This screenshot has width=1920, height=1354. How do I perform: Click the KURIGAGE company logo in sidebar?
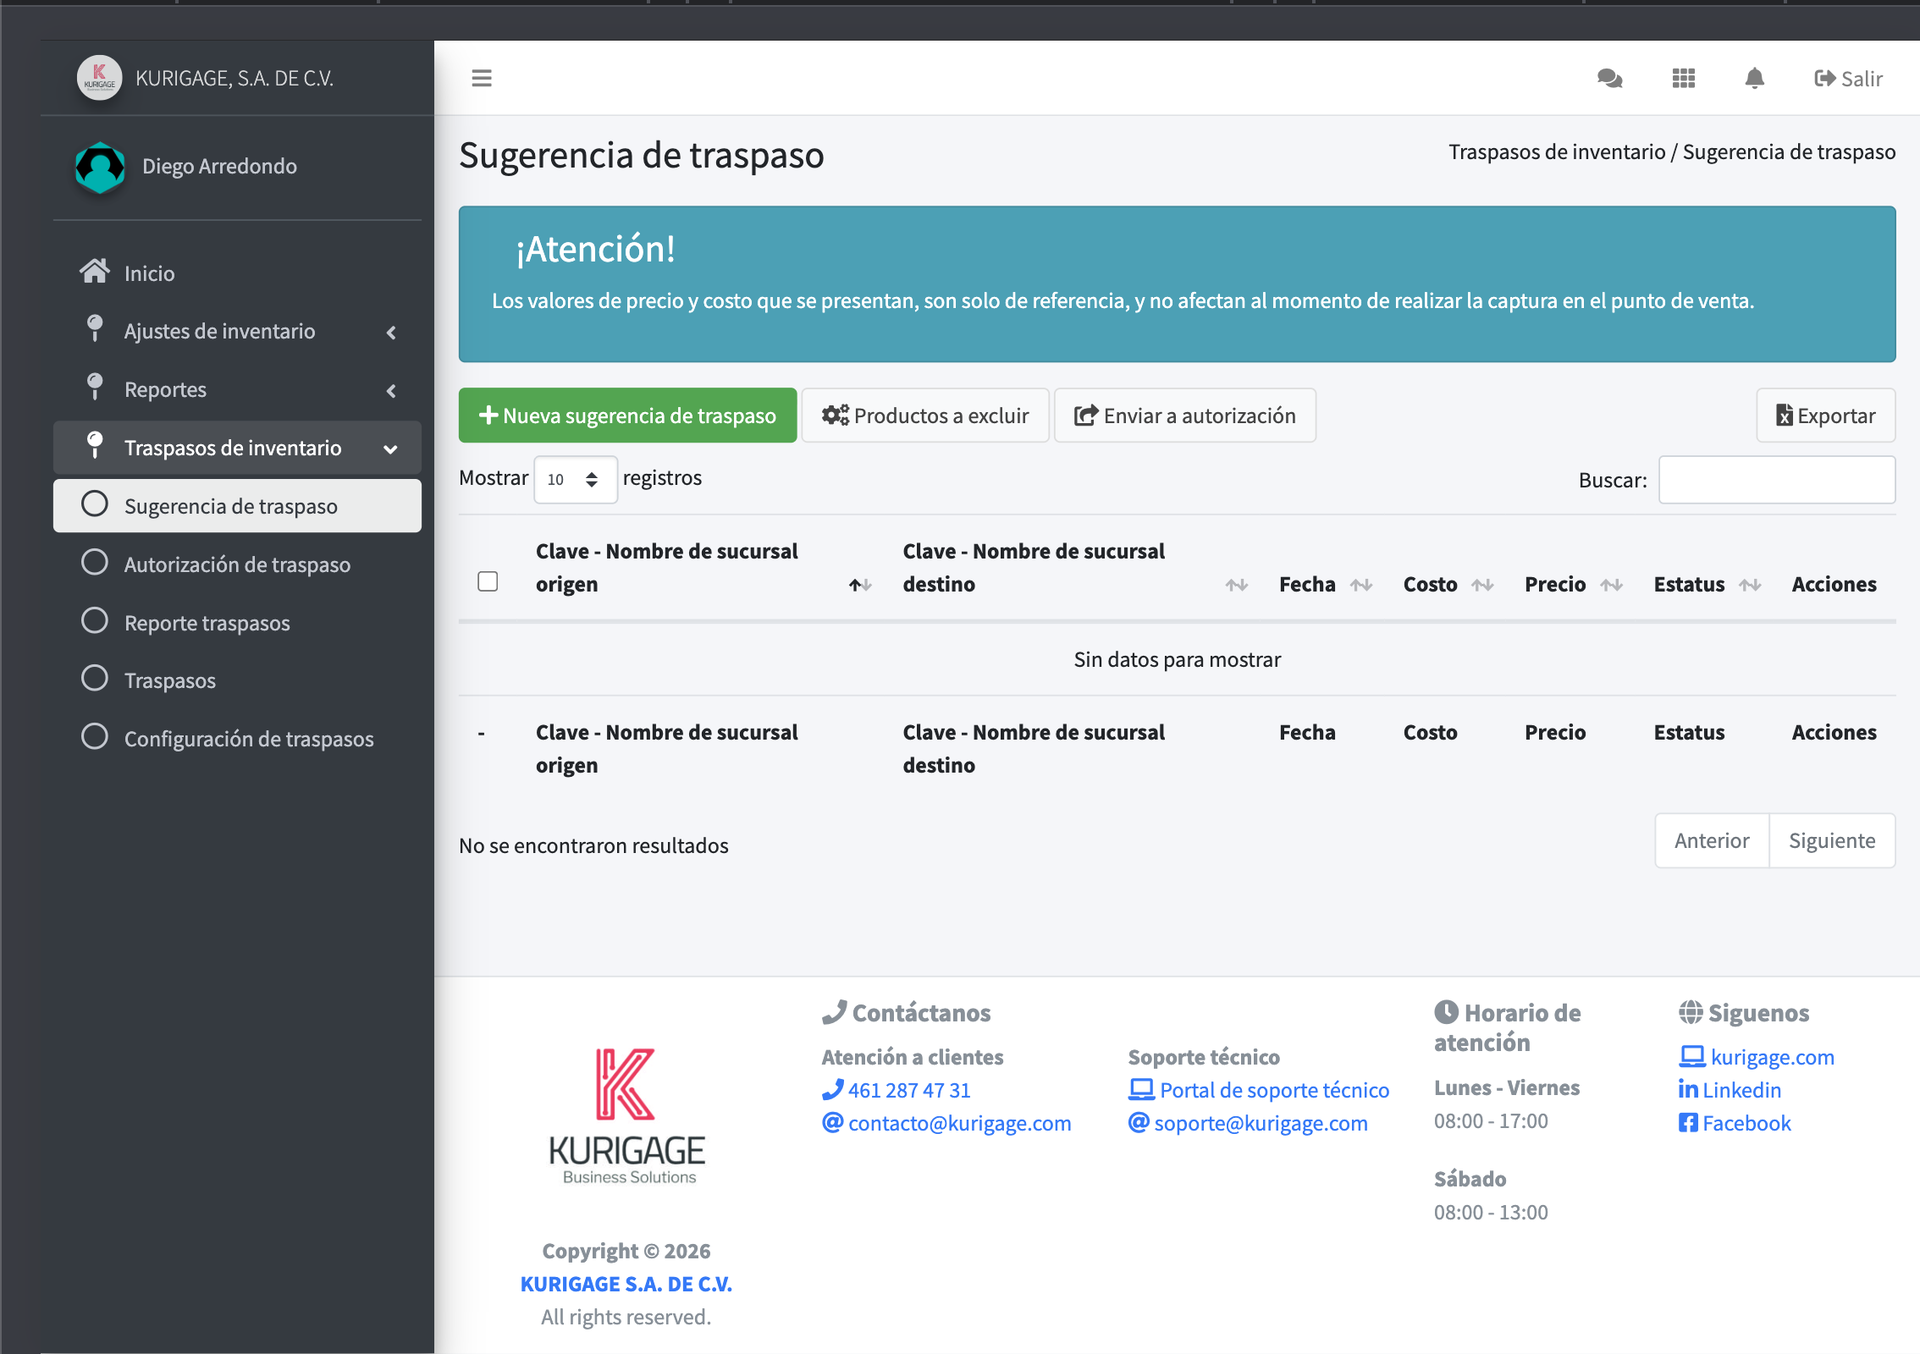pos(99,78)
